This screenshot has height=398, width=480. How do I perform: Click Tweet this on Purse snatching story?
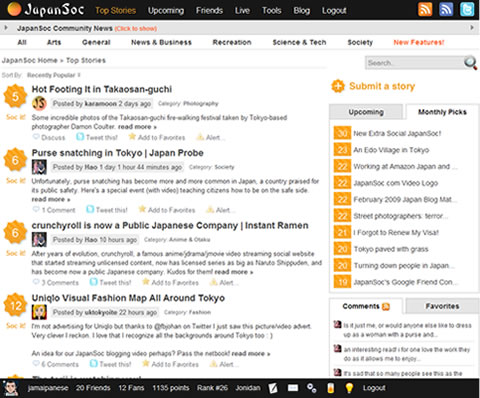(107, 210)
